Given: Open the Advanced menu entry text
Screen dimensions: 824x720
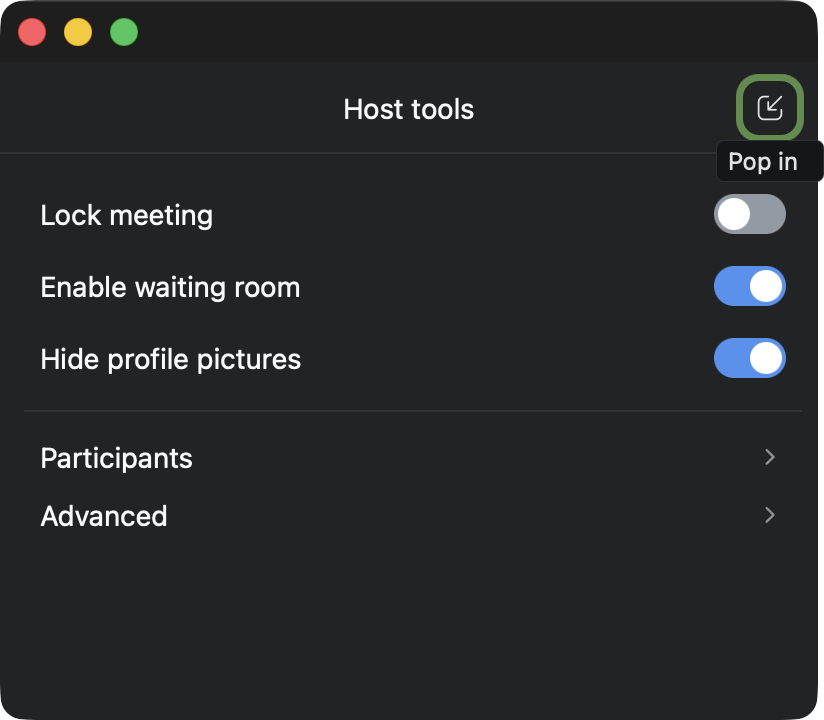Looking at the screenshot, I should 104,516.
